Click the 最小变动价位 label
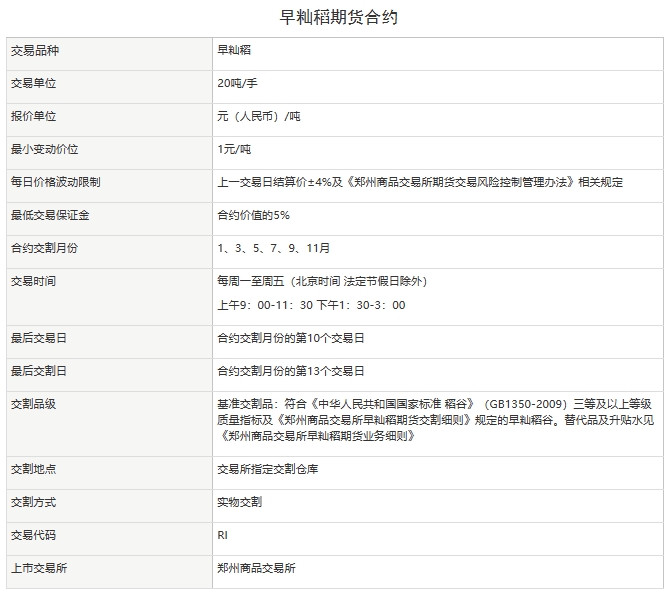Screen dimensions: 669x596 44,149
